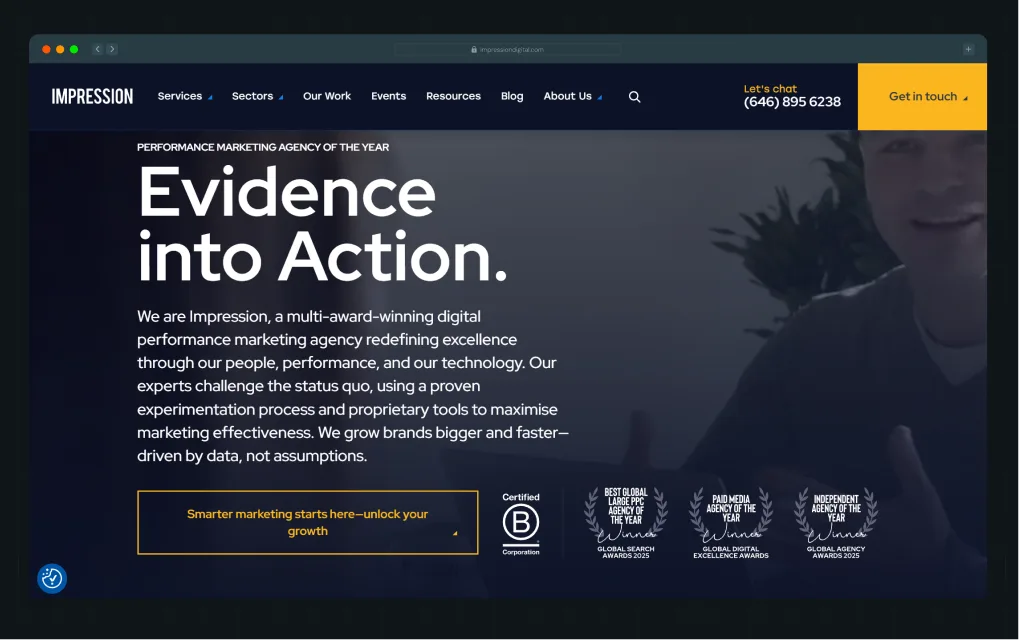Open a new tab with plus icon
This screenshot has width=1019, height=640.
pyautogui.click(x=968, y=49)
